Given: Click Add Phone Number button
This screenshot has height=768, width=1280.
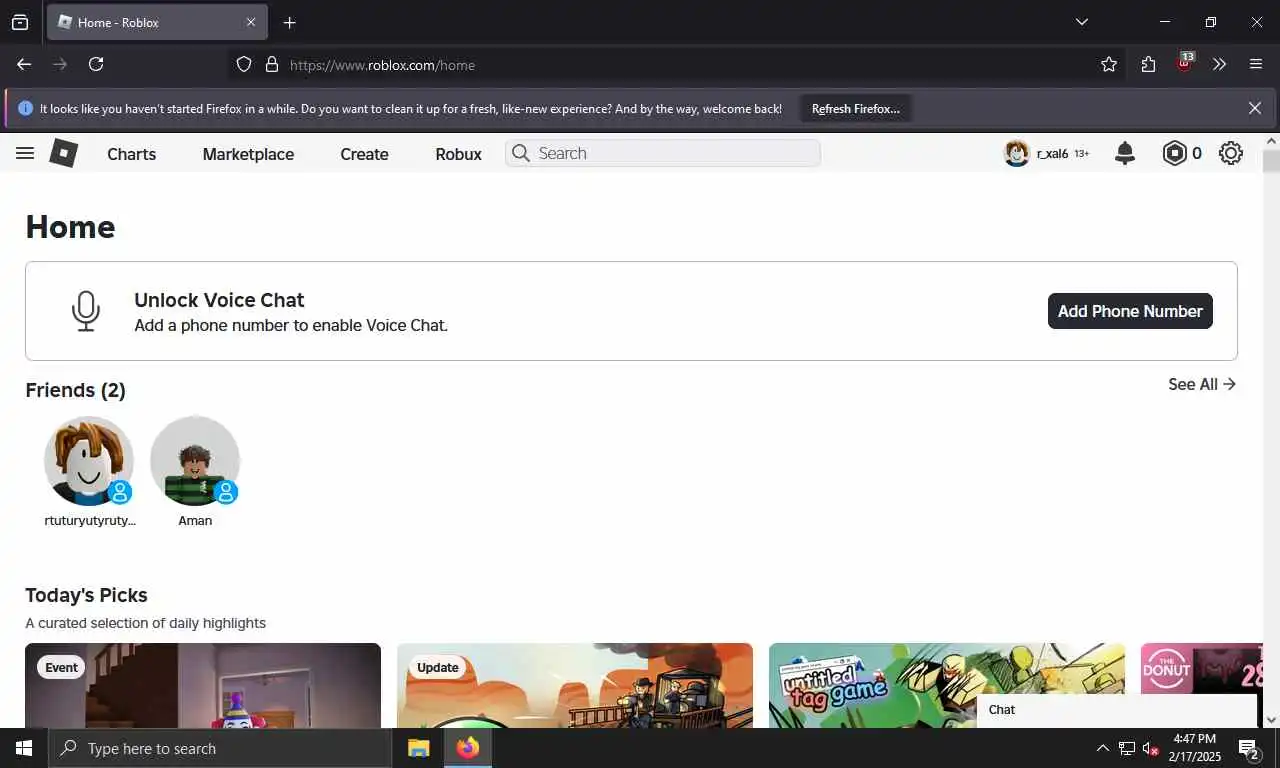Looking at the screenshot, I should pos(1130,311).
